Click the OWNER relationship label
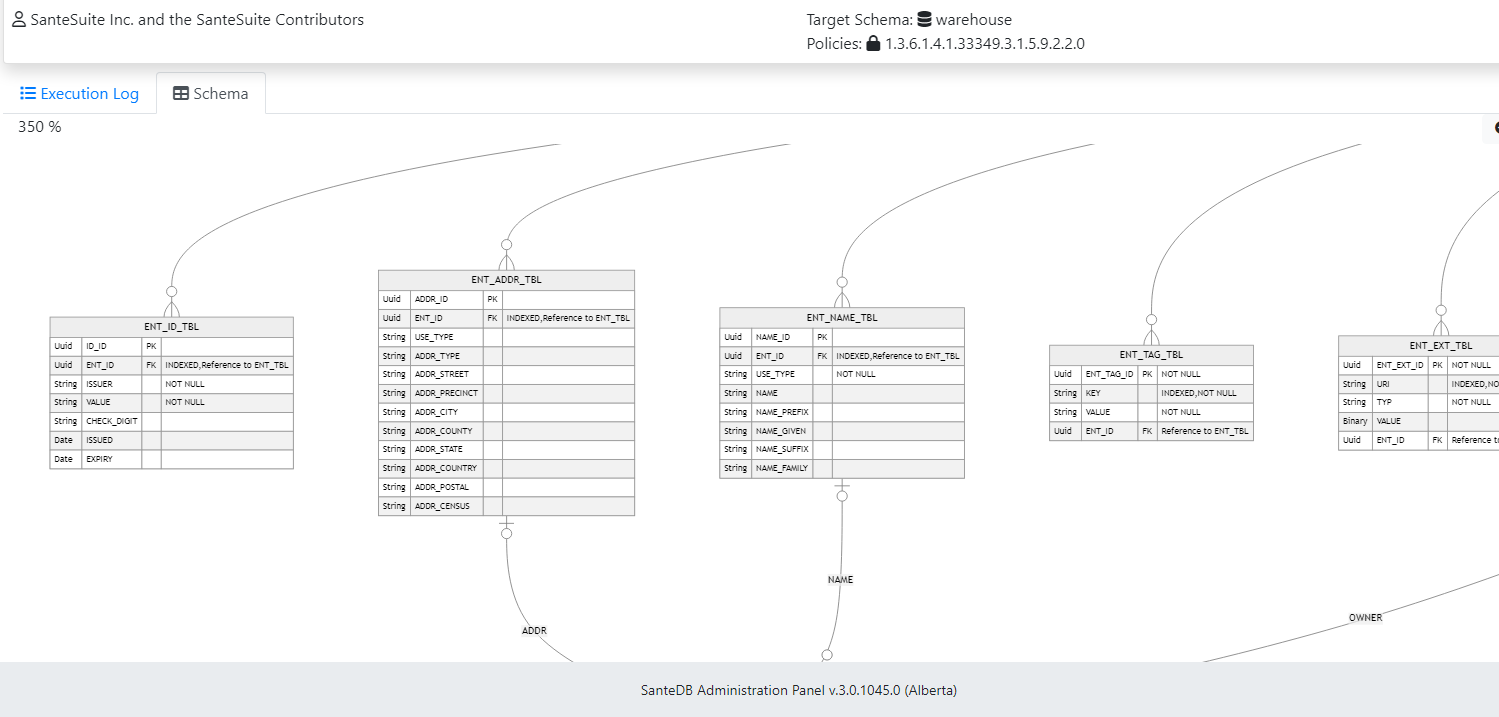This screenshot has height=717, width=1499. [x=1365, y=618]
